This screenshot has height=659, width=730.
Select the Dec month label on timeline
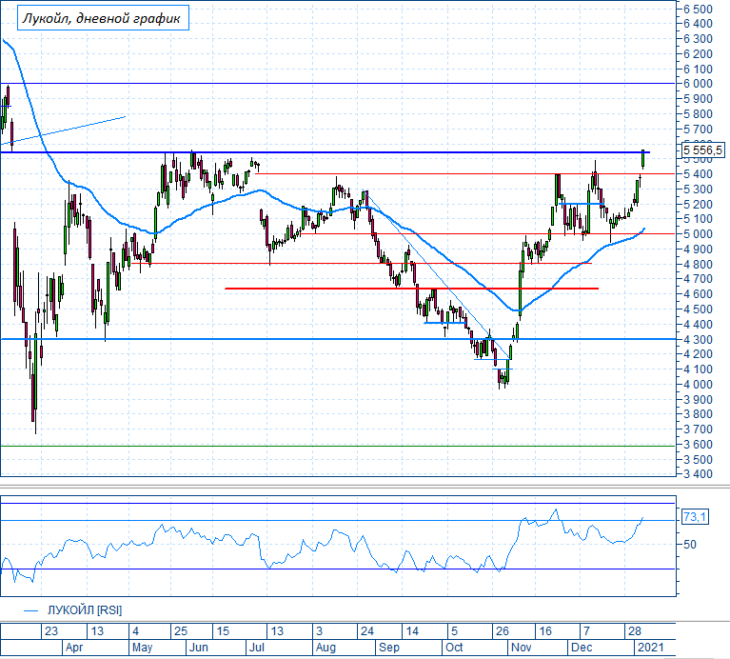tap(581, 647)
